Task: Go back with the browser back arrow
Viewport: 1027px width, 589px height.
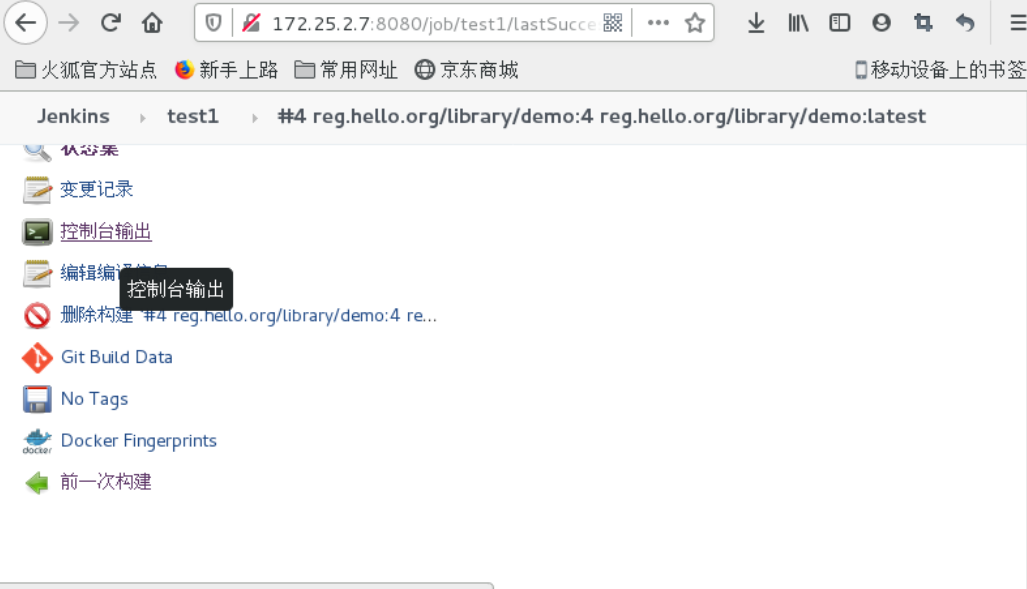Action: 26,23
